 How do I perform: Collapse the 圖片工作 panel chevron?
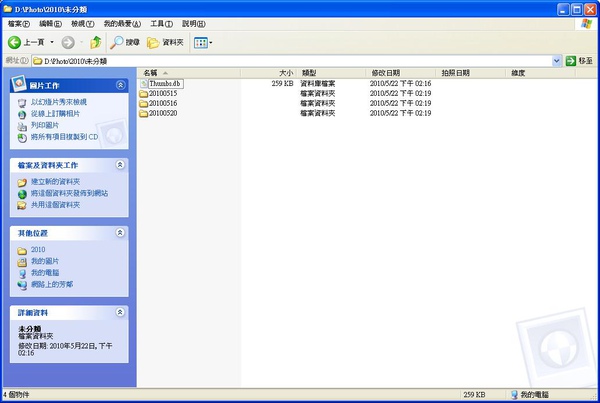[120, 85]
